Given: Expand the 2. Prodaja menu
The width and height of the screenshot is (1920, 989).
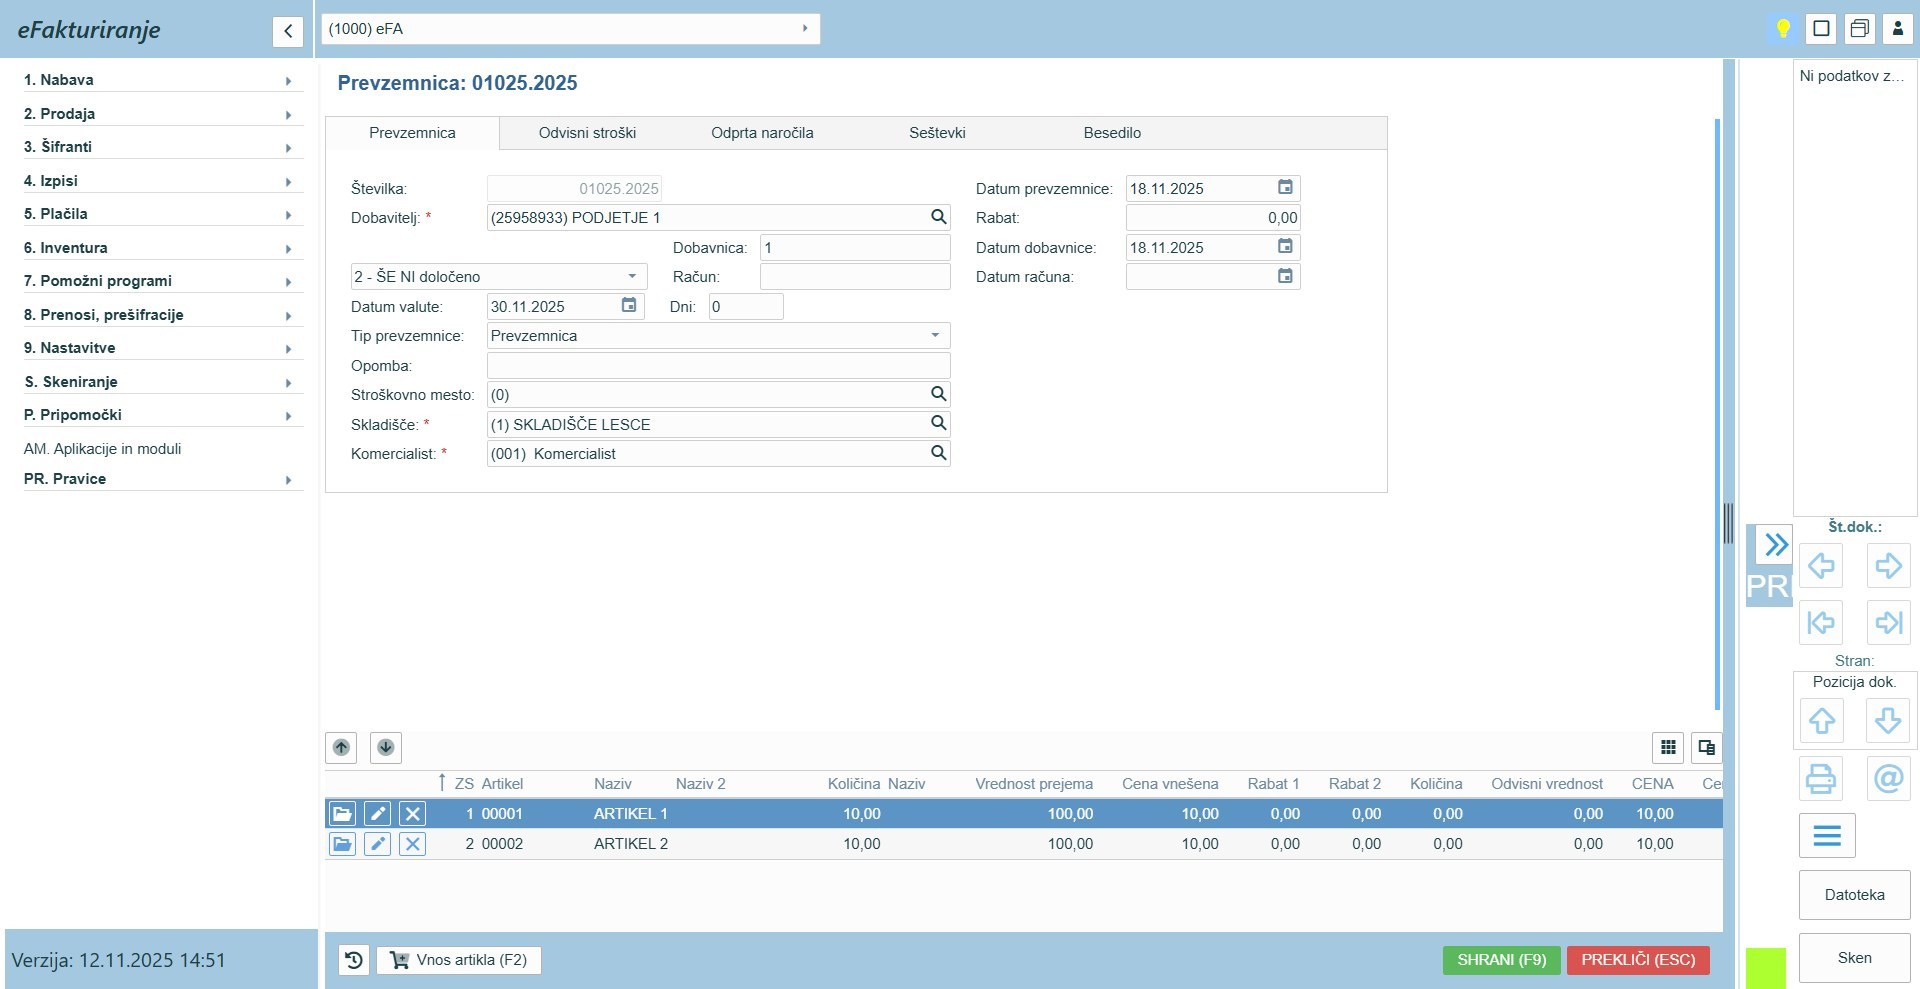Looking at the screenshot, I should pyautogui.click(x=160, y=114).
